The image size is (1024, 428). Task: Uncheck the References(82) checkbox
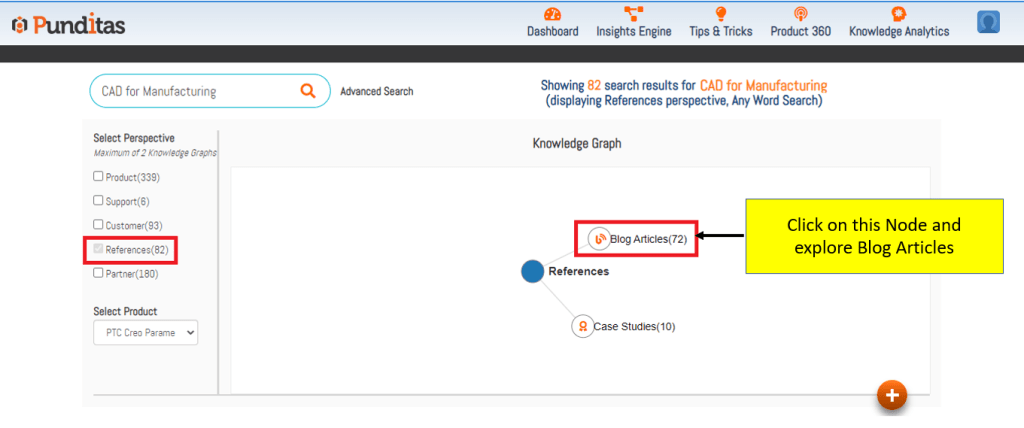coord(98,249)
